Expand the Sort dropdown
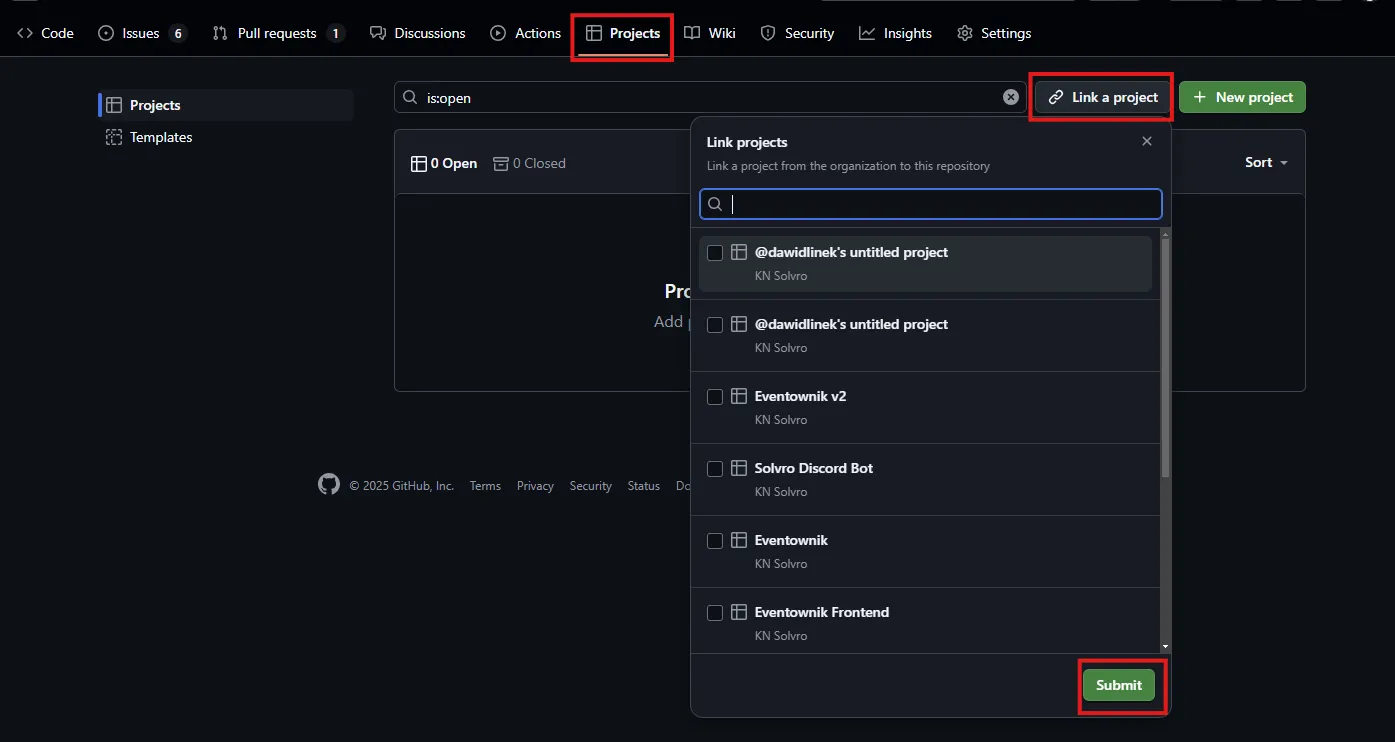 pos(1266,162)
